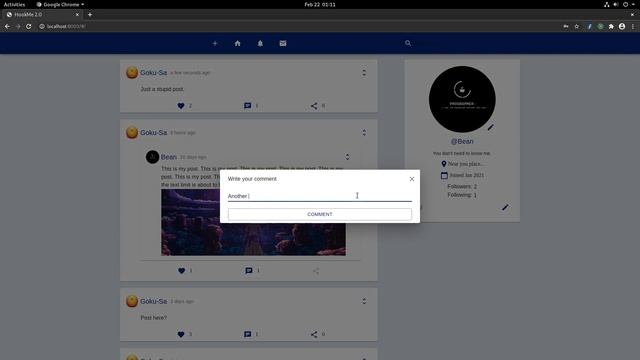Open Goku-Sa name on 'Post here?' post
The height and width of the screenshot is (360, 640).
[x=153, y=301]
